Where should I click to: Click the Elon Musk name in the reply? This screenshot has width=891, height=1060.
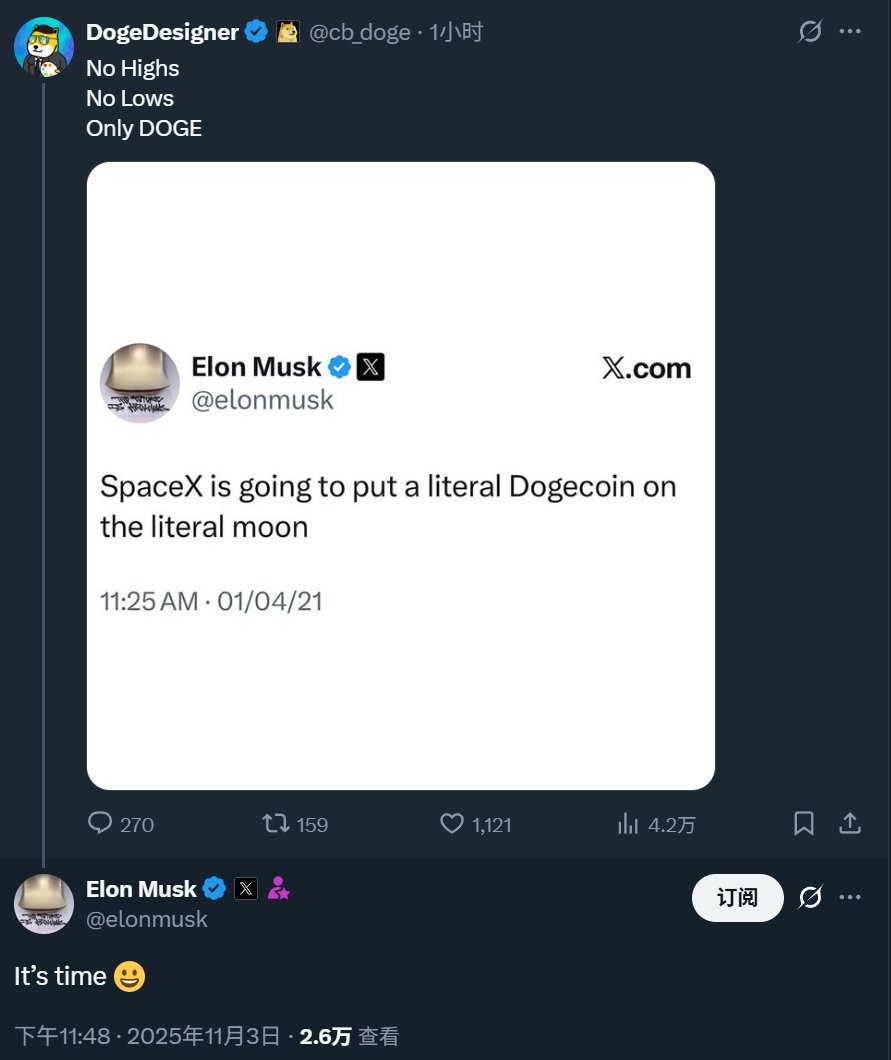pos(141,888)
